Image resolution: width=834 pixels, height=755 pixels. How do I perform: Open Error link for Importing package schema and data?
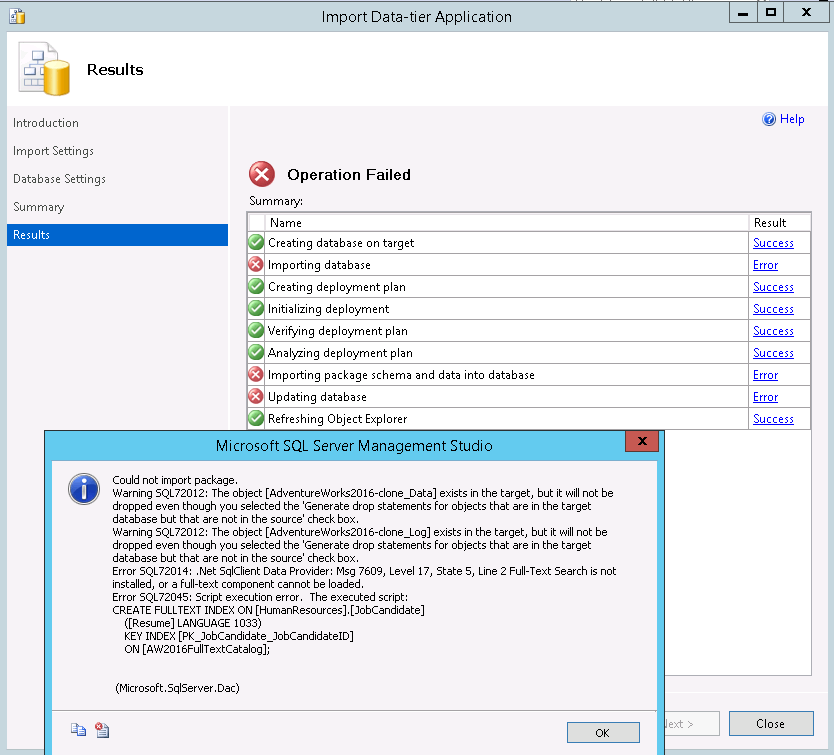(x=765, y=375)
